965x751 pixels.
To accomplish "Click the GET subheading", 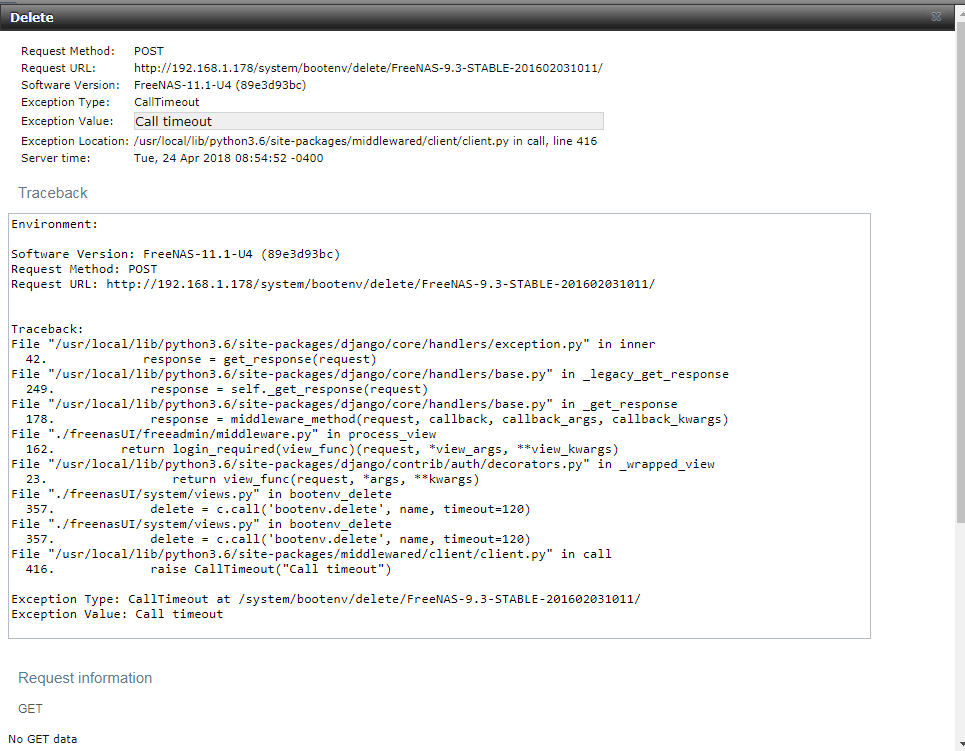I will (x=30, y=709).
